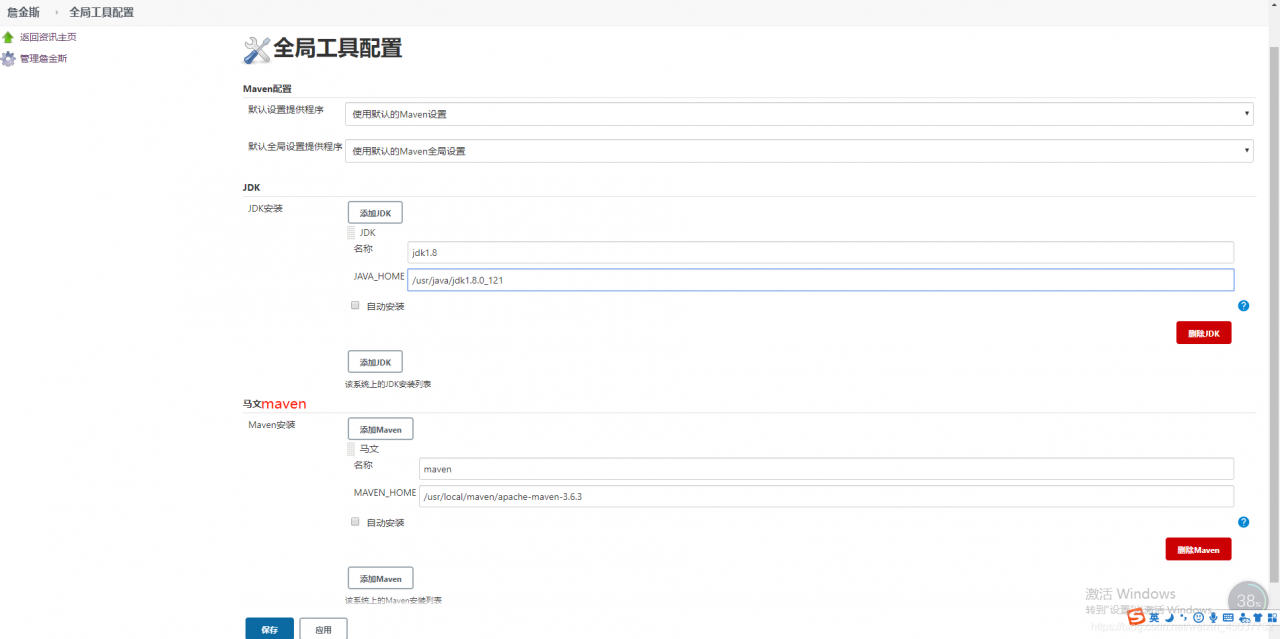Click the JDK section heading
Screen dimensions: 1280x639
coord(251,188)
